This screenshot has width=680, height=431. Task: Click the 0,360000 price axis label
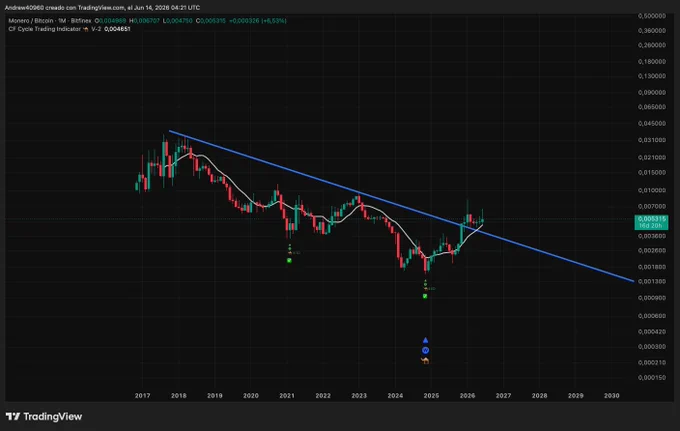tap(652, 31)
